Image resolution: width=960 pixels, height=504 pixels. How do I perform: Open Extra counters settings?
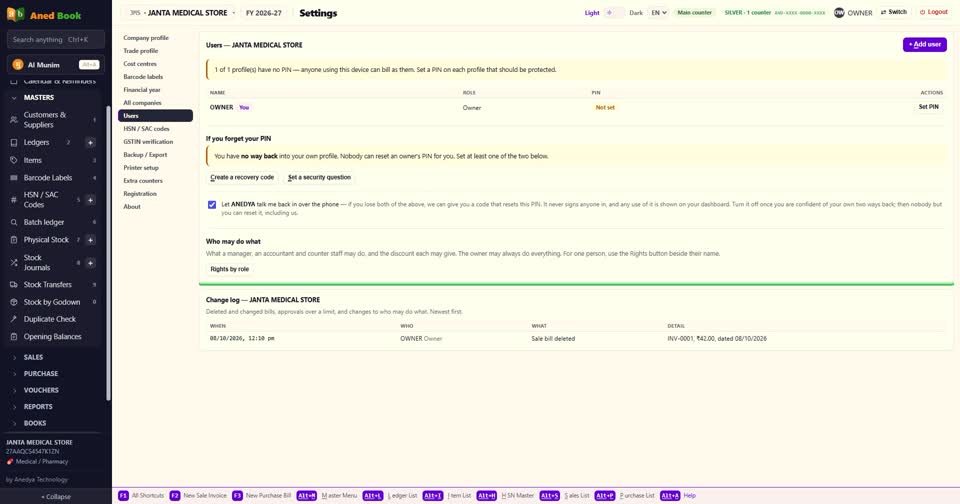[x=155, y=181]
